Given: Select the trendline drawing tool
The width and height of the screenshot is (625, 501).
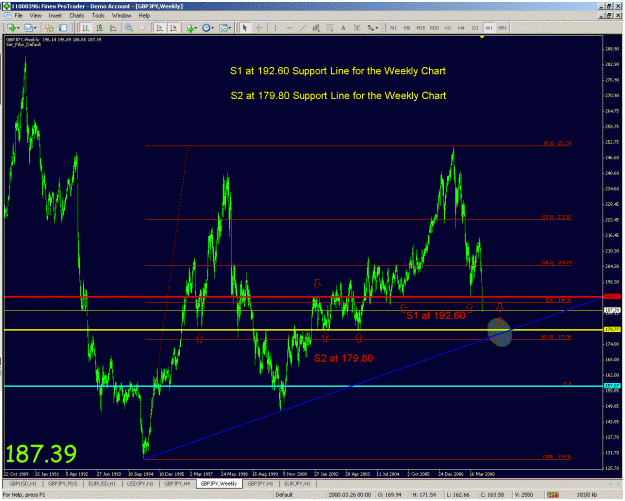Looking at the screenshot, I should click(x=303, y=28).
